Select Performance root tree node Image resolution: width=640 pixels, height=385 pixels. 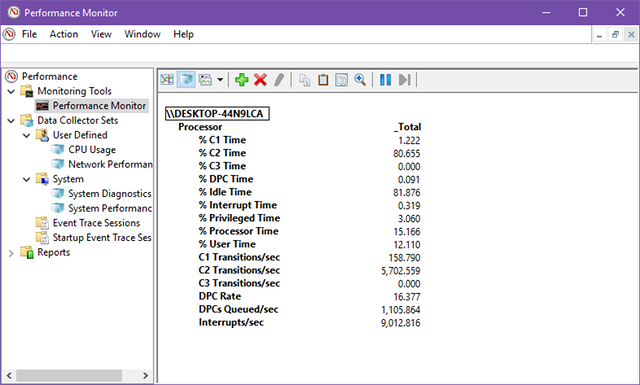click(x=49, y=76)
